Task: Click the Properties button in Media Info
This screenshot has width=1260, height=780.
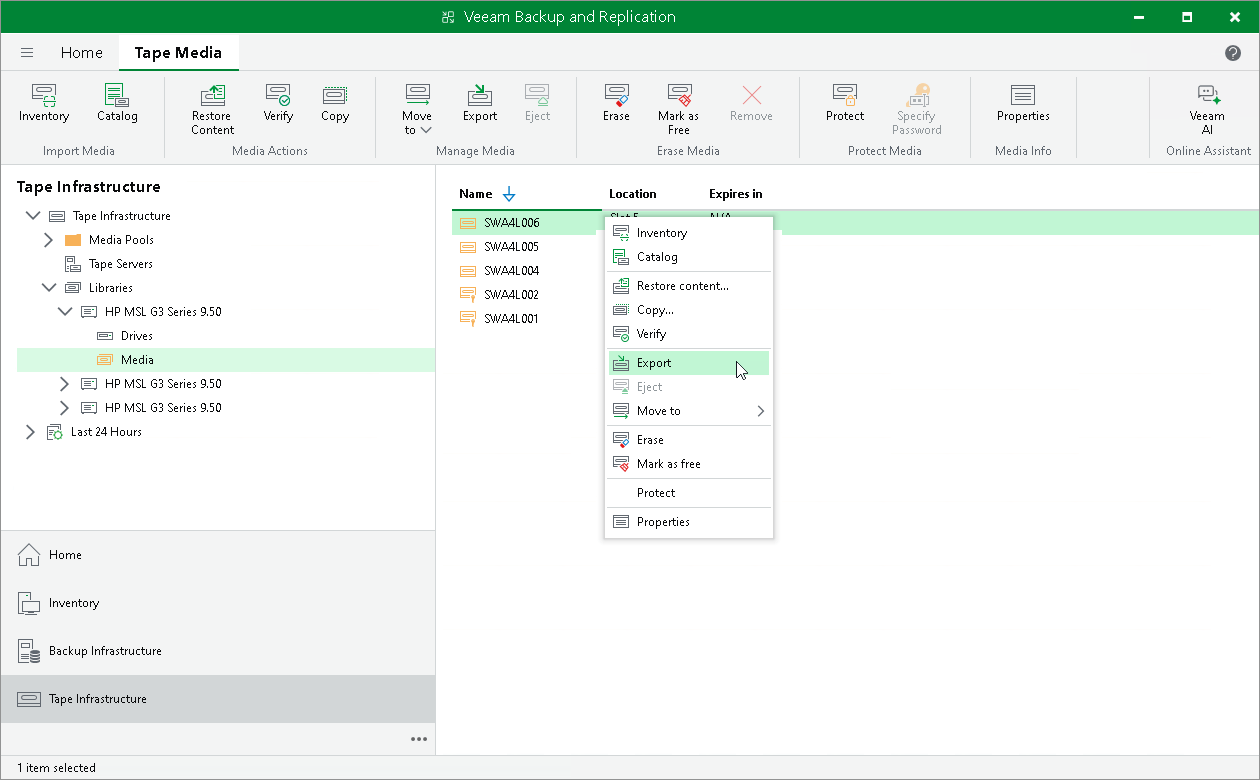Action: point(1022,105)
